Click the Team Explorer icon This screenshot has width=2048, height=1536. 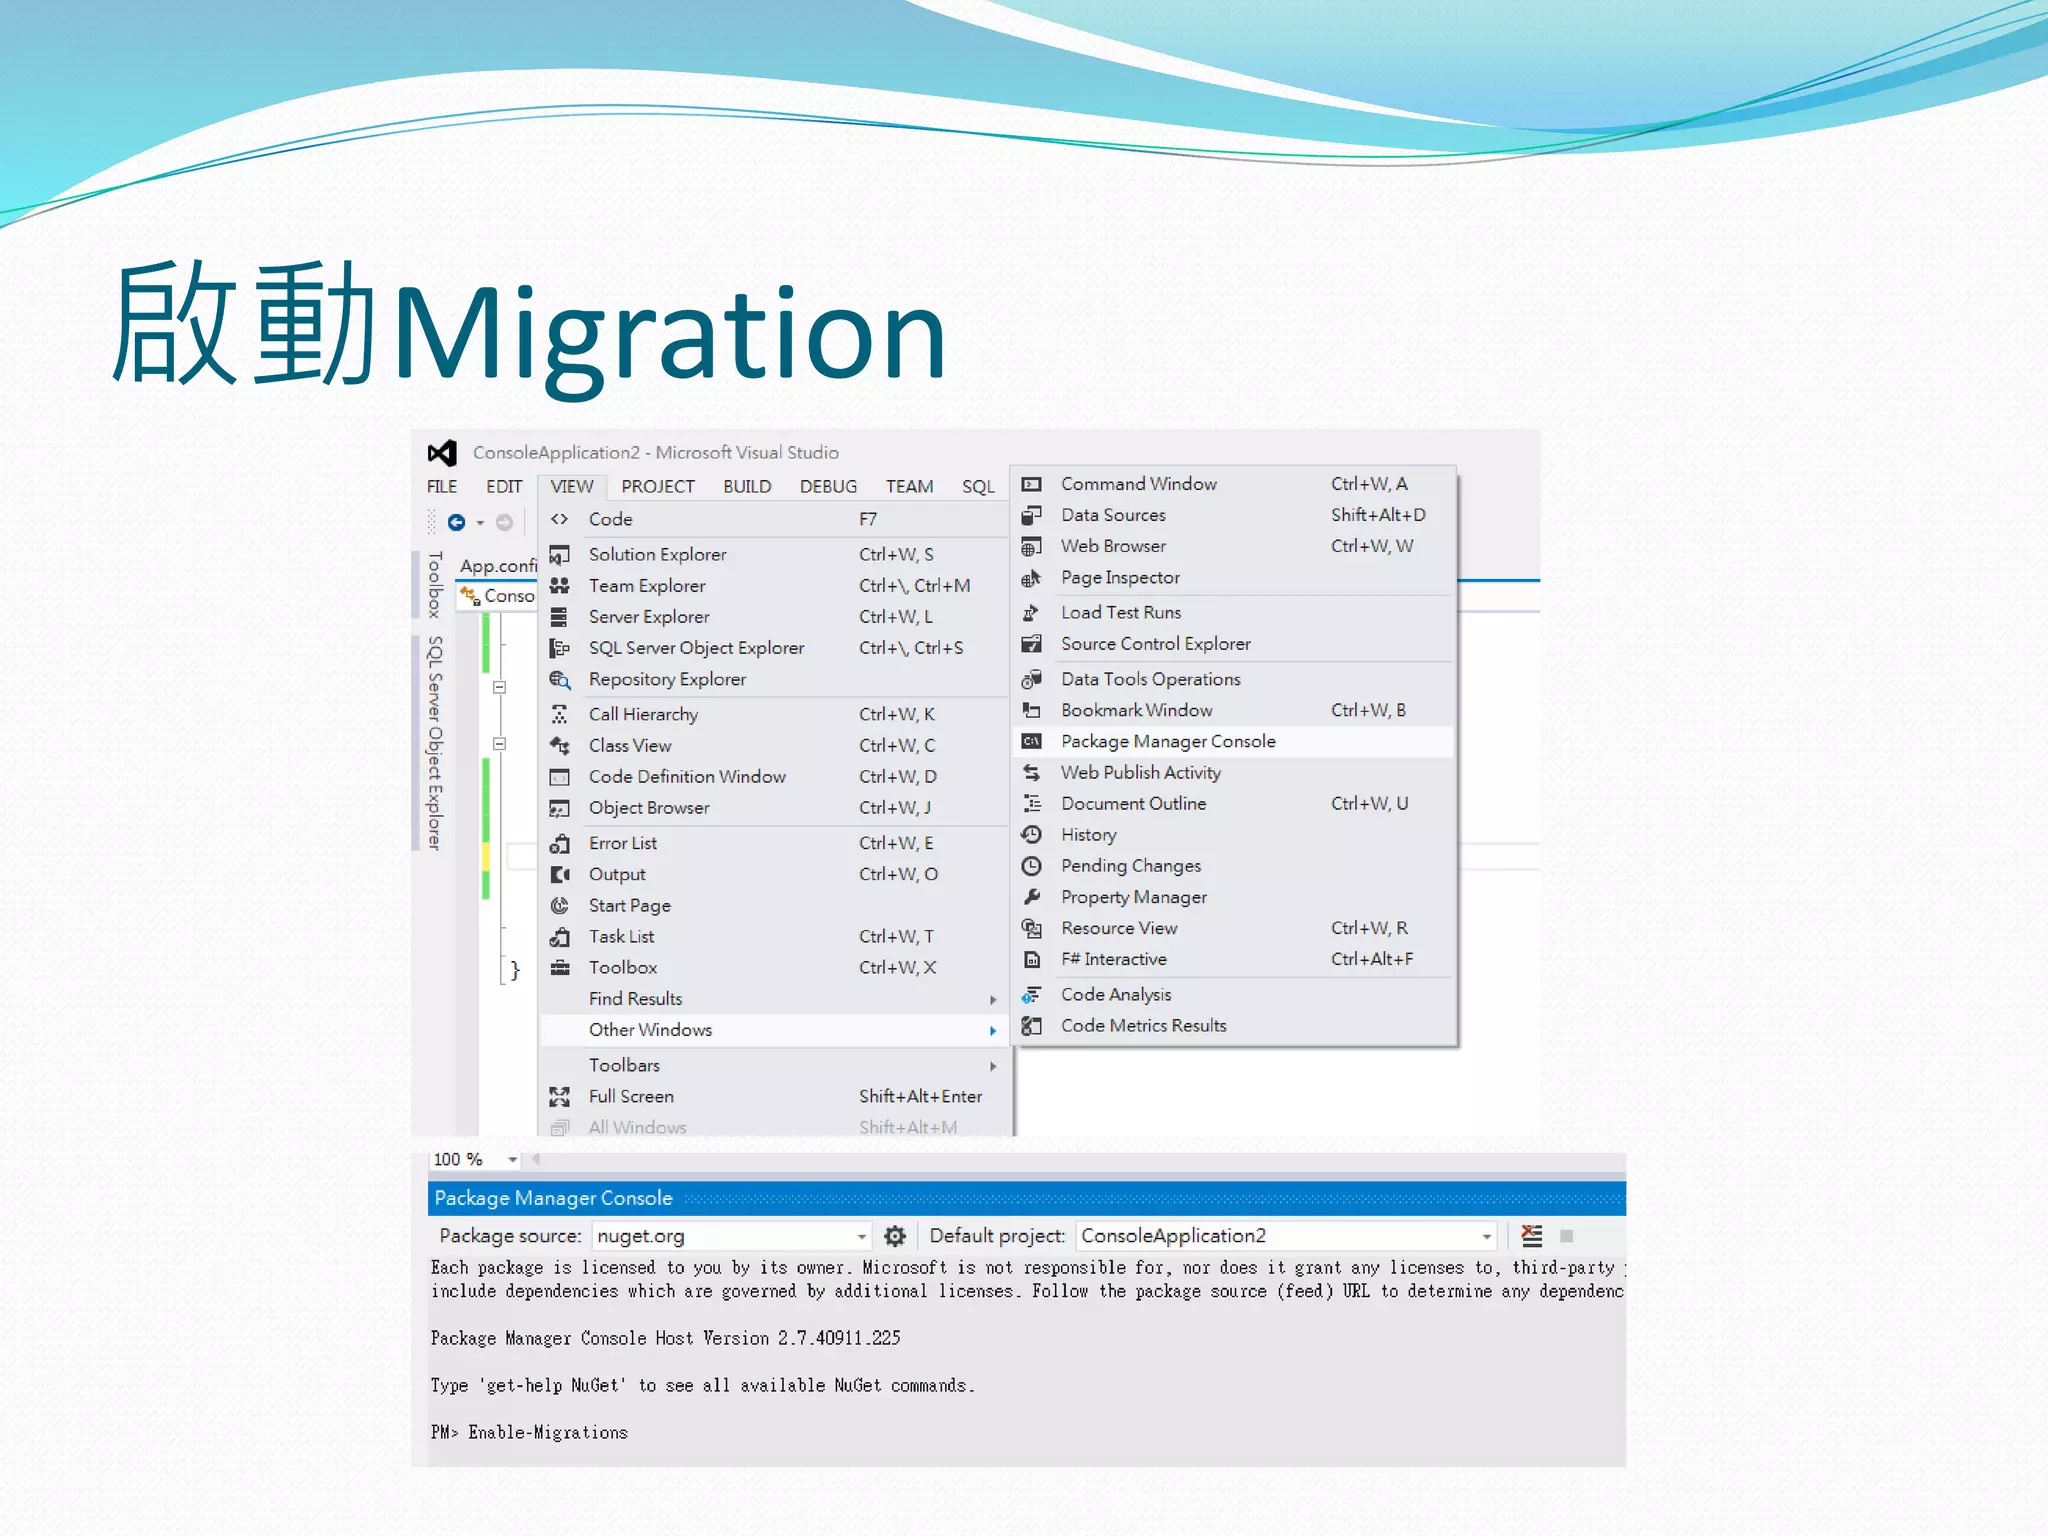[560, 586]
